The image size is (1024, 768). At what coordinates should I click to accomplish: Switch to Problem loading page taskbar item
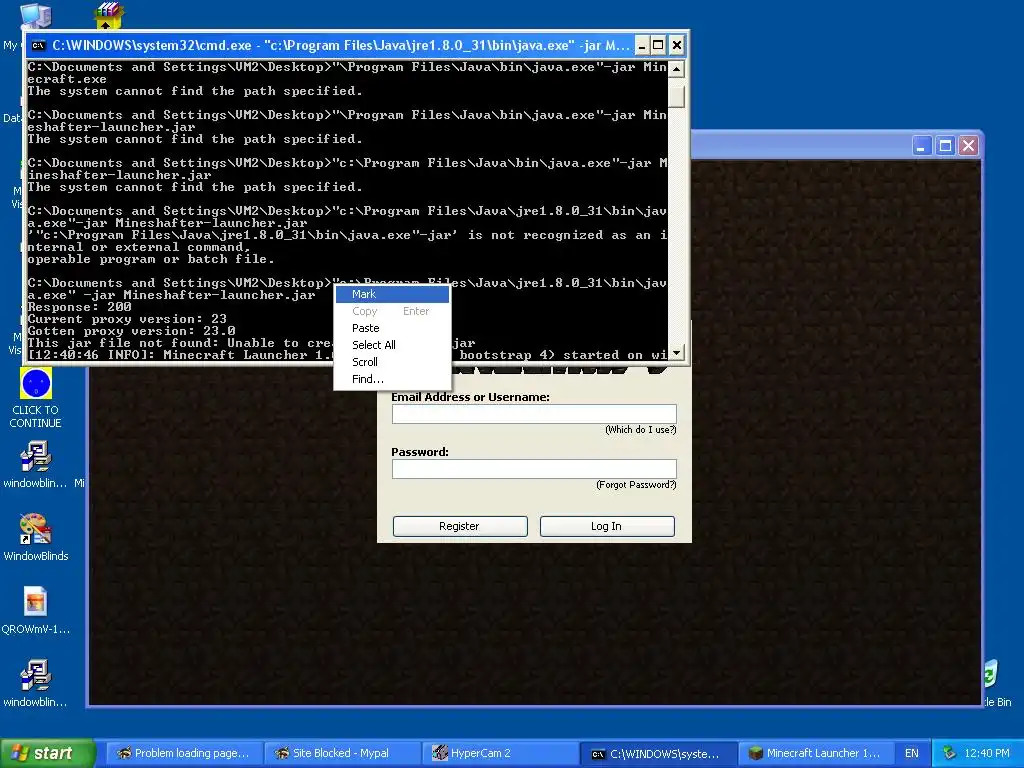pos(184,753)
